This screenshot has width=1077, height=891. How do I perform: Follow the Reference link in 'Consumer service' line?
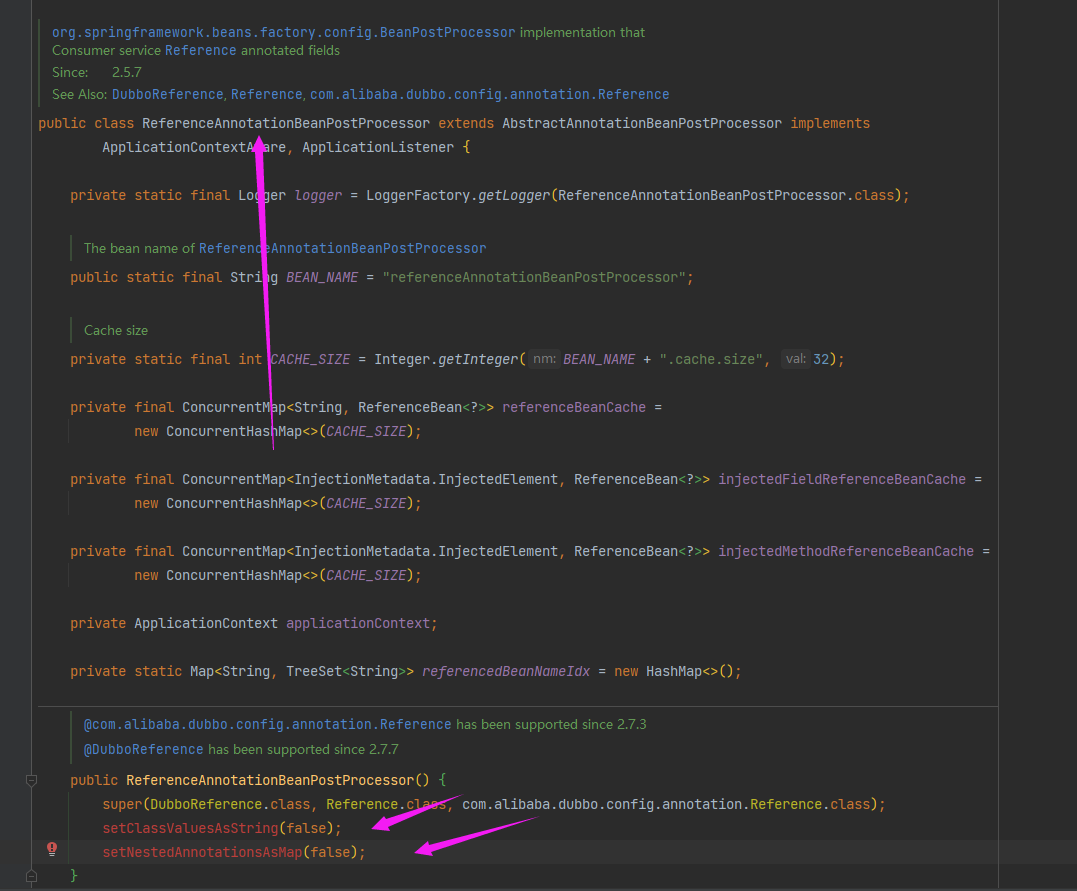pos(200,50)
